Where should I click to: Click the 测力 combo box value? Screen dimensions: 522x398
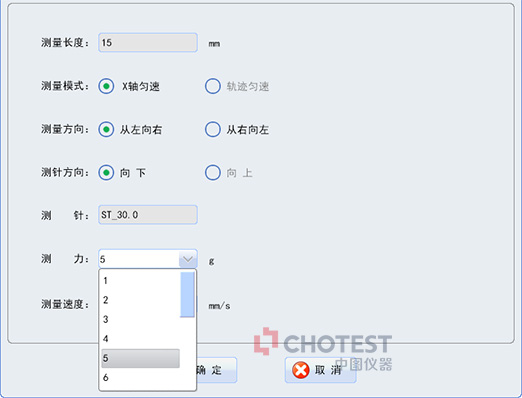click(139, 259)
